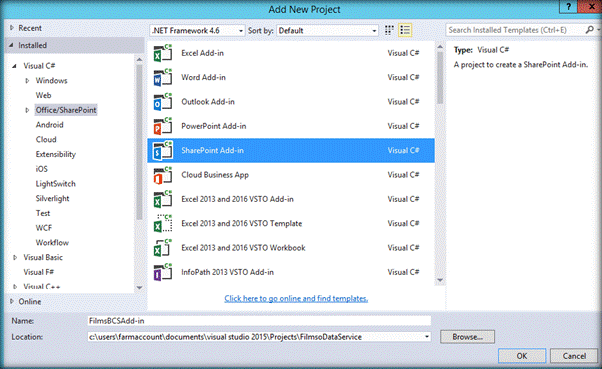Select InfoPath 2013 VSTO Add-in name
602x369 pixels.
227,272
